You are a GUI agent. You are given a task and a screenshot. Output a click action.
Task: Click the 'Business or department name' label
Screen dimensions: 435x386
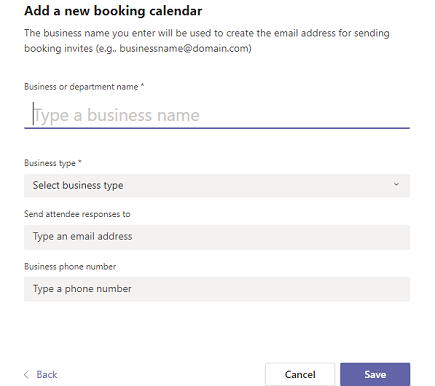81,87
